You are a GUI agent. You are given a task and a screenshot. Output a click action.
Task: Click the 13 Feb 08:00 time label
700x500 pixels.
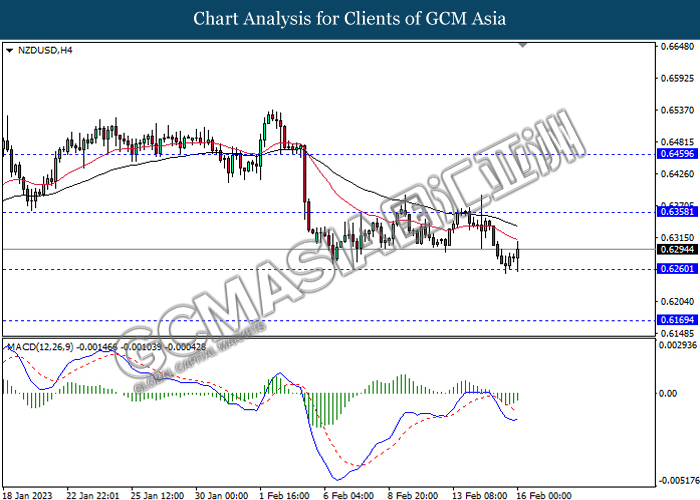[480, 495]
